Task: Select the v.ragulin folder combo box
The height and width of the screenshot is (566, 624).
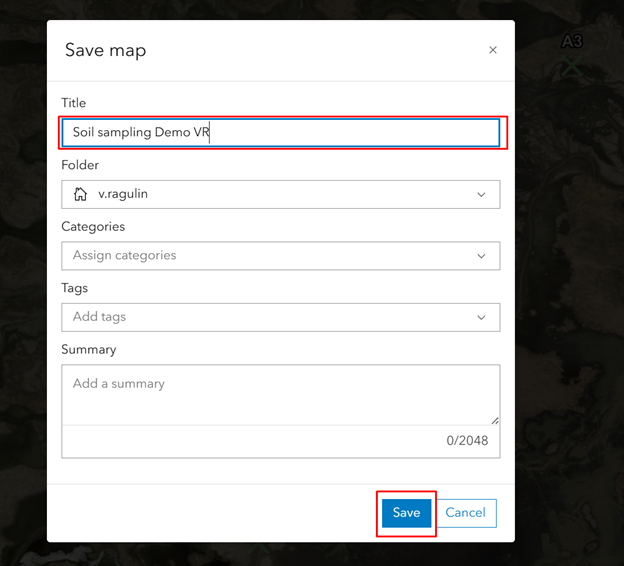Action: point(281,194)
